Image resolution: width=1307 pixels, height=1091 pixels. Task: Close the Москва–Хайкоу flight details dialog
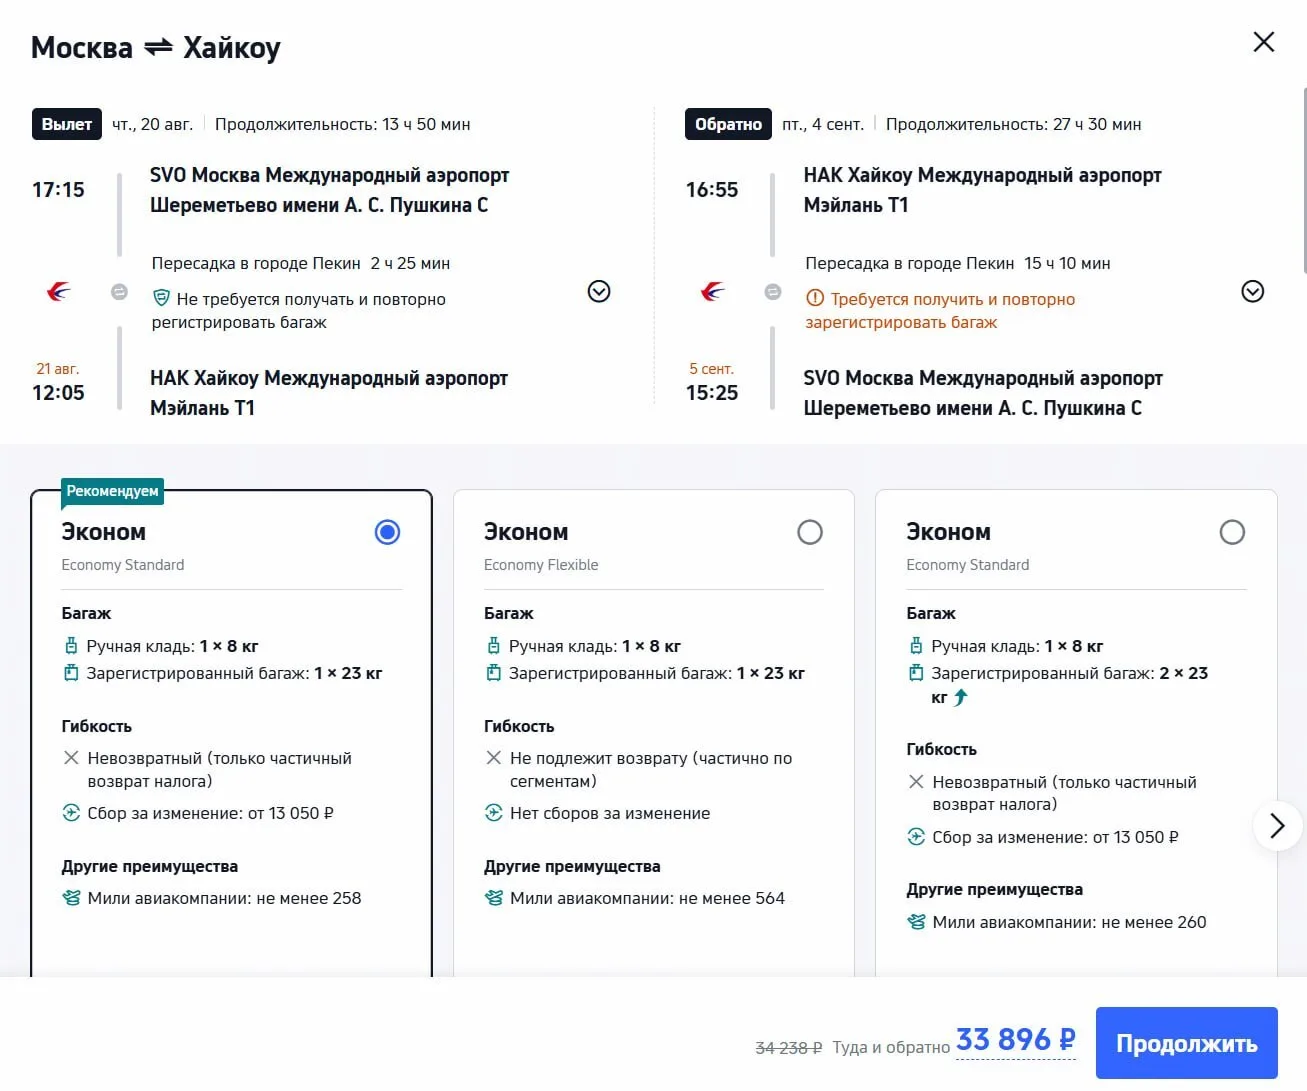point(1264,42)
